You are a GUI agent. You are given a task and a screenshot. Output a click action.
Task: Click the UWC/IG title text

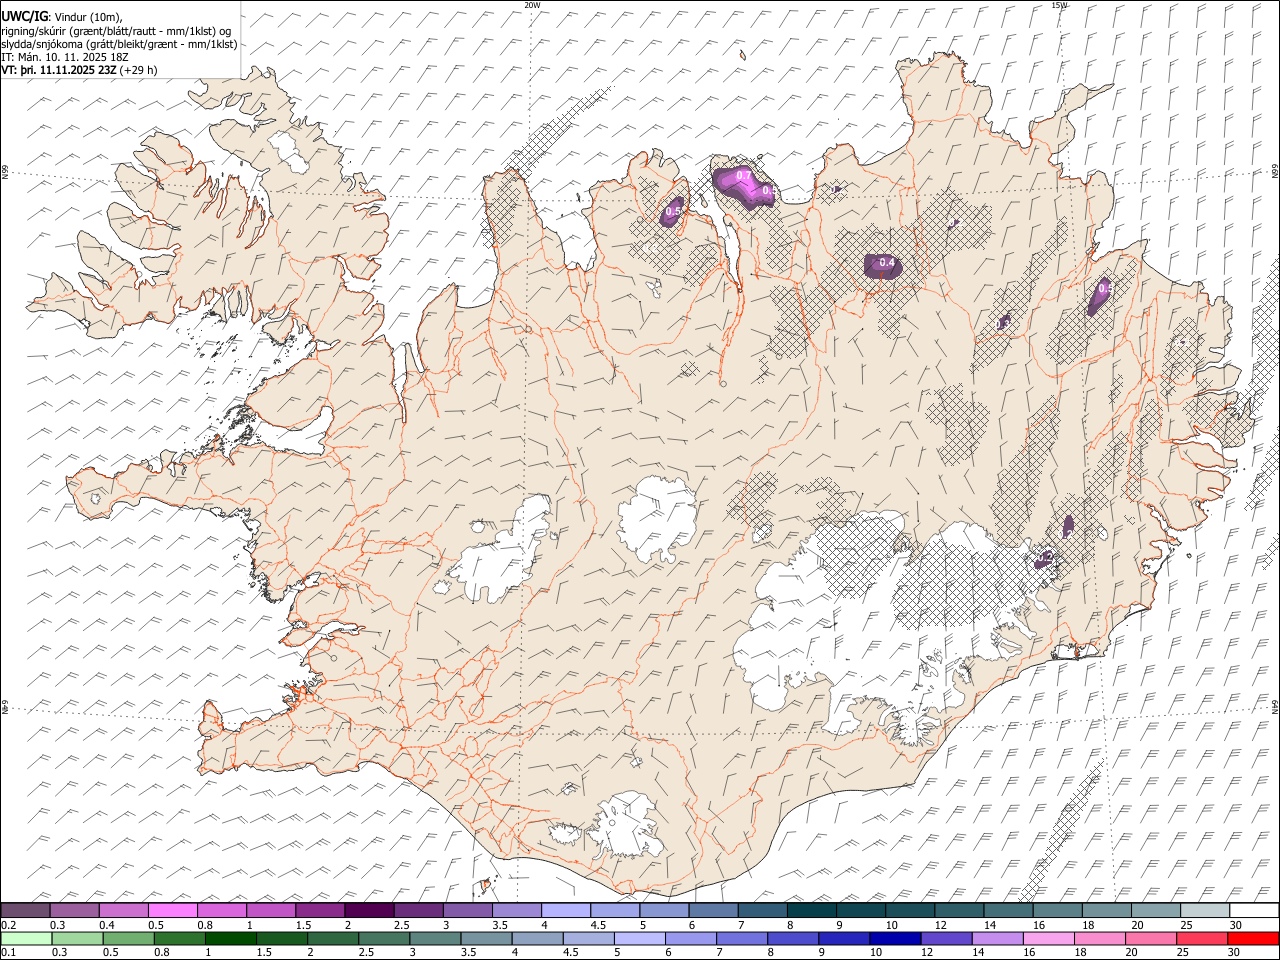[x=24, y=15]
